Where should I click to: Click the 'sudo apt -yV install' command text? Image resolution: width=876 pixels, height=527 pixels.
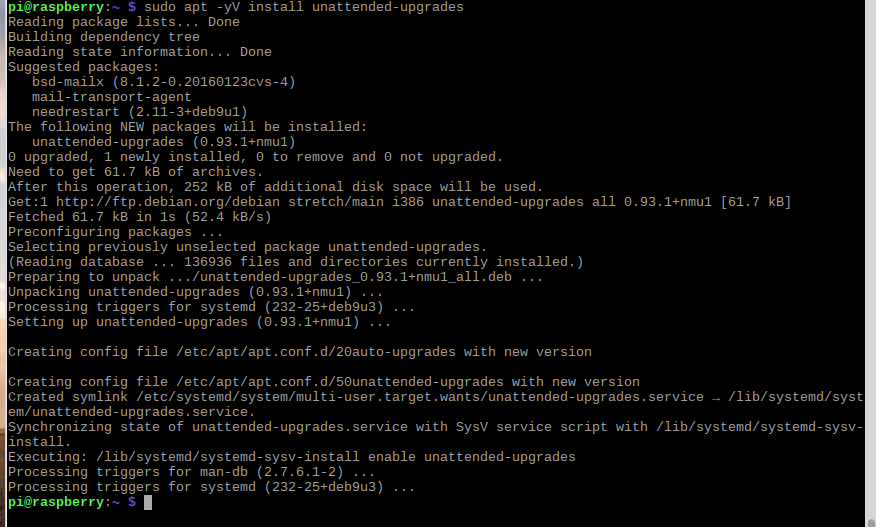(x=223, y=7)
